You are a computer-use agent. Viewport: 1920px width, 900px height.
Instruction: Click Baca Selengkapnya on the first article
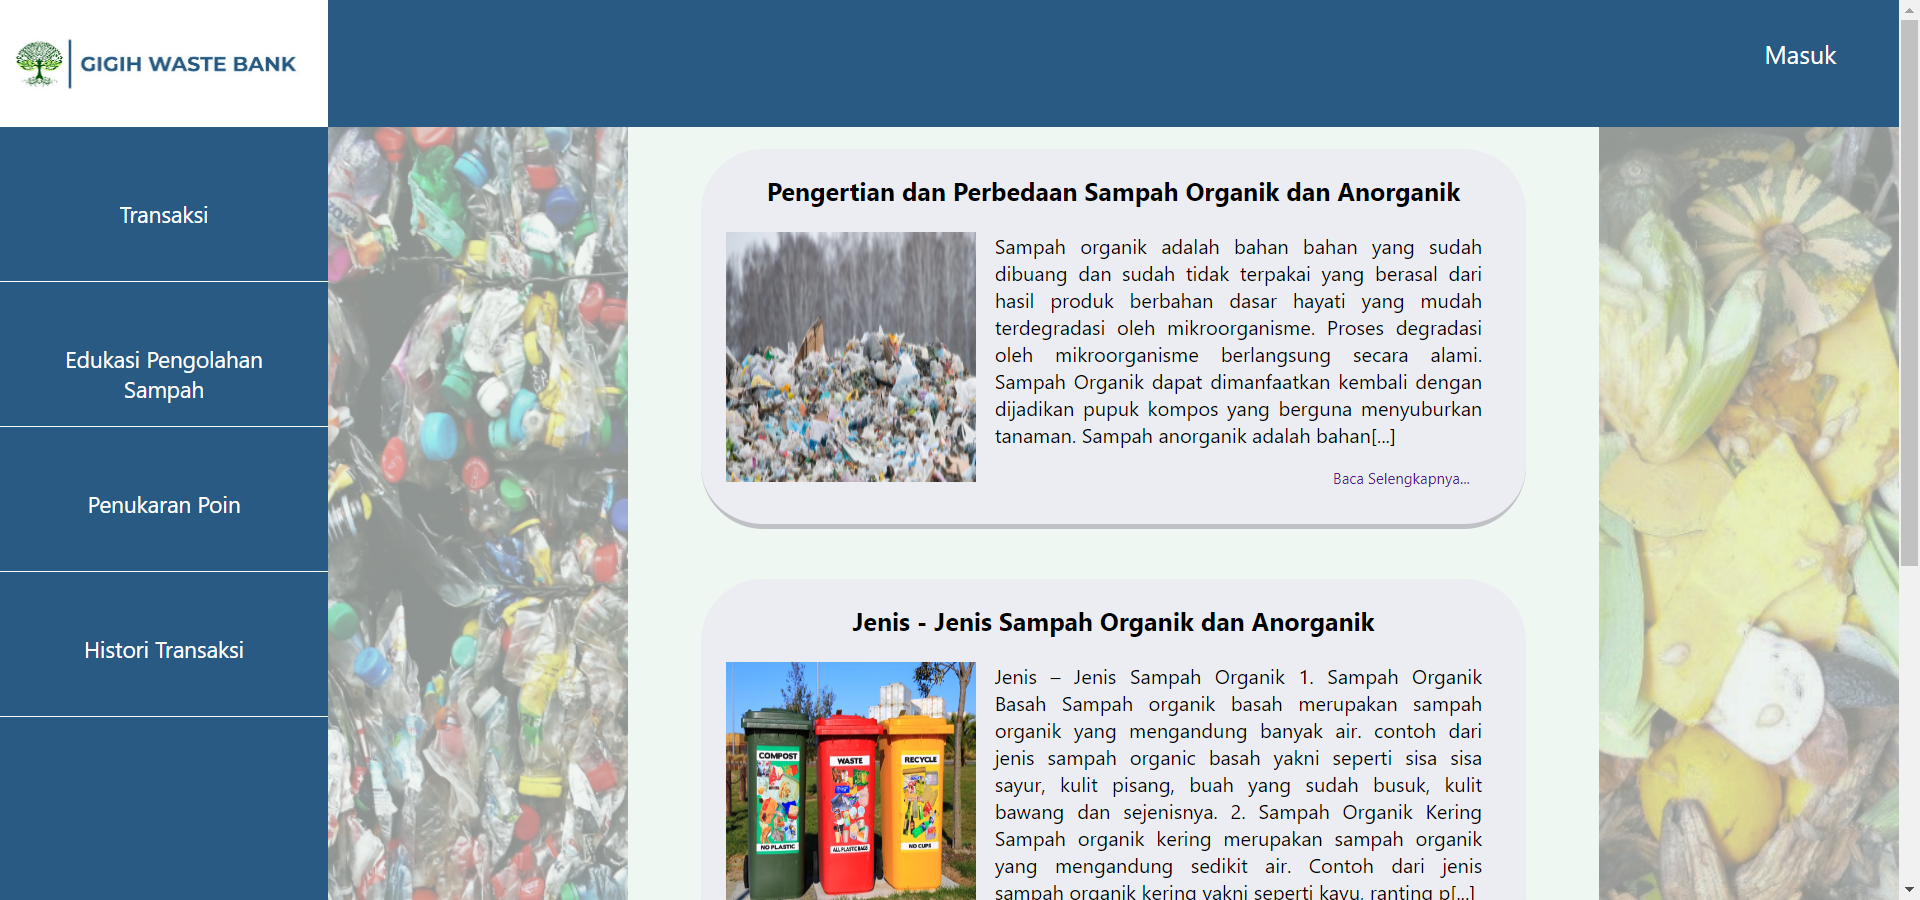(1400, 479)
